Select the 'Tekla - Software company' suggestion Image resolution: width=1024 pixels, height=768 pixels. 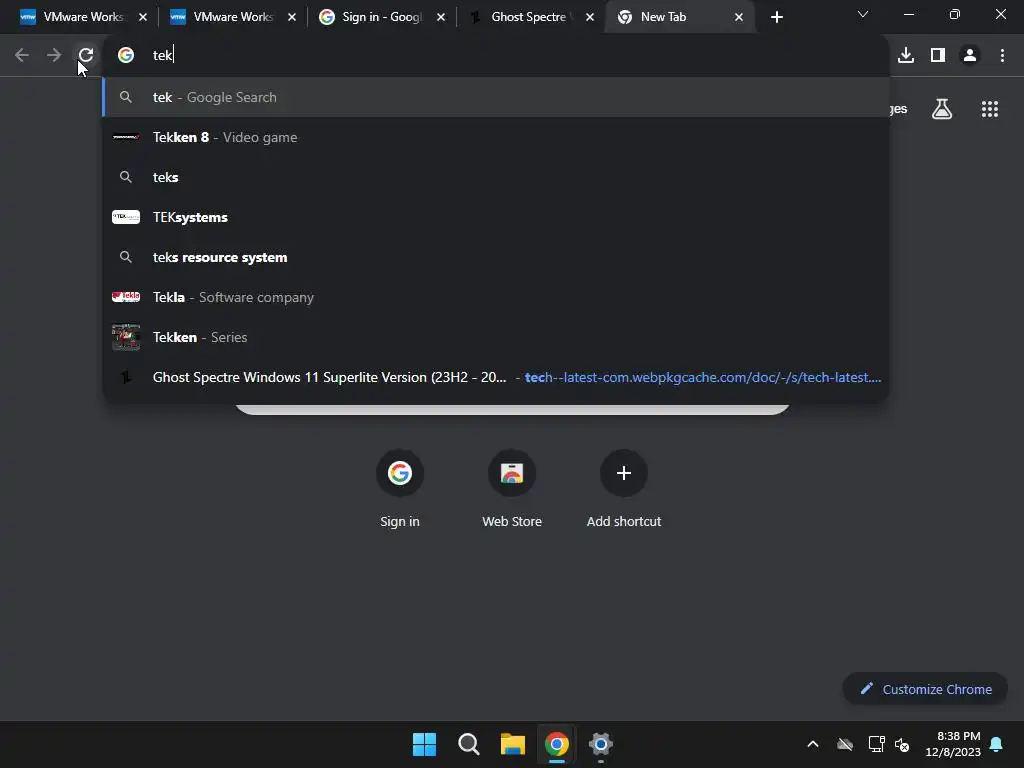pyautogui.click(x=496, y=297)
